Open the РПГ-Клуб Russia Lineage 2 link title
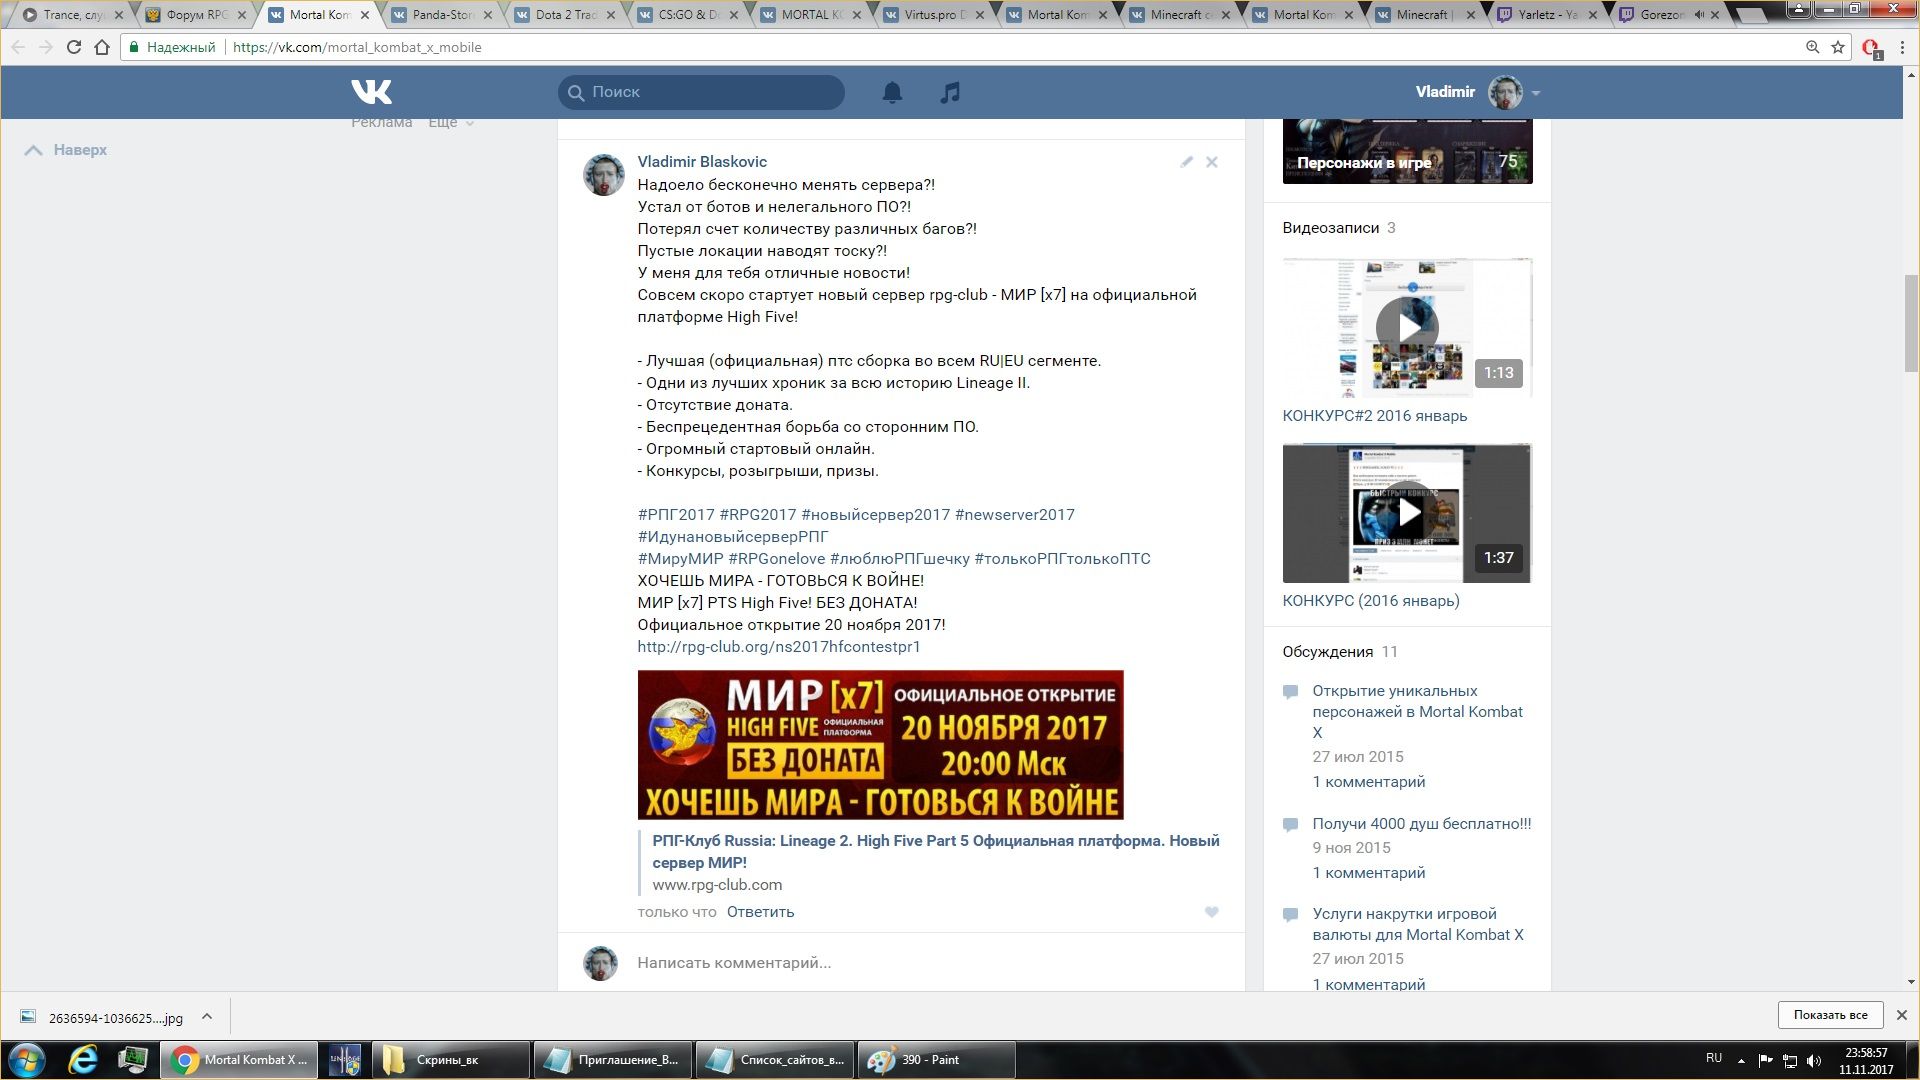Viewport: 1920px width, 1080px height. click(936, 851)
